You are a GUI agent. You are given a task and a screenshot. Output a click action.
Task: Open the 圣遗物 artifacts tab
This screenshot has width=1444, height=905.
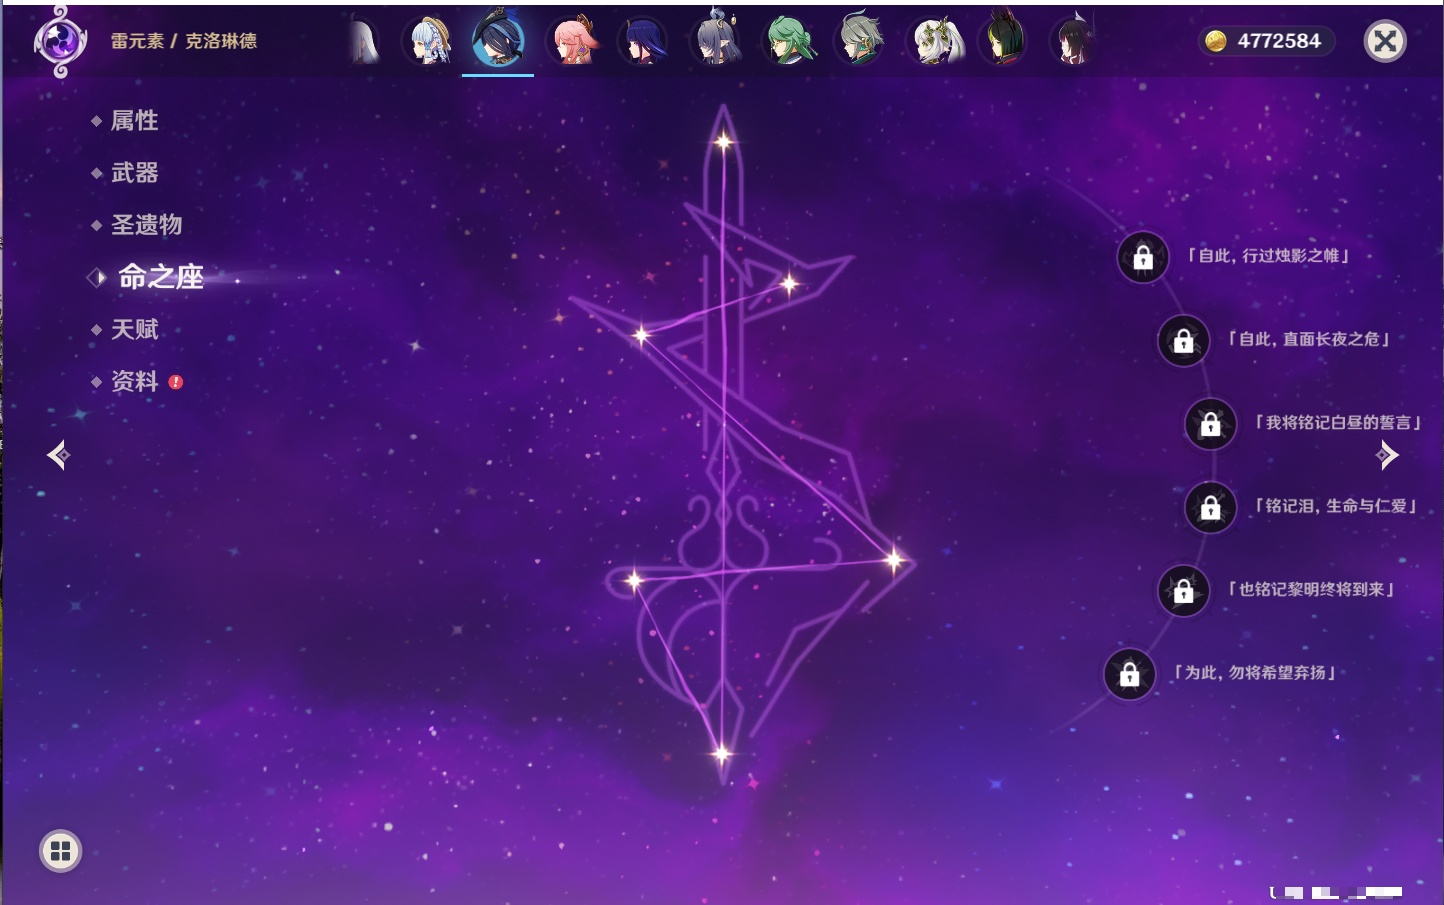pyautogui.click(x=146, y=225)
